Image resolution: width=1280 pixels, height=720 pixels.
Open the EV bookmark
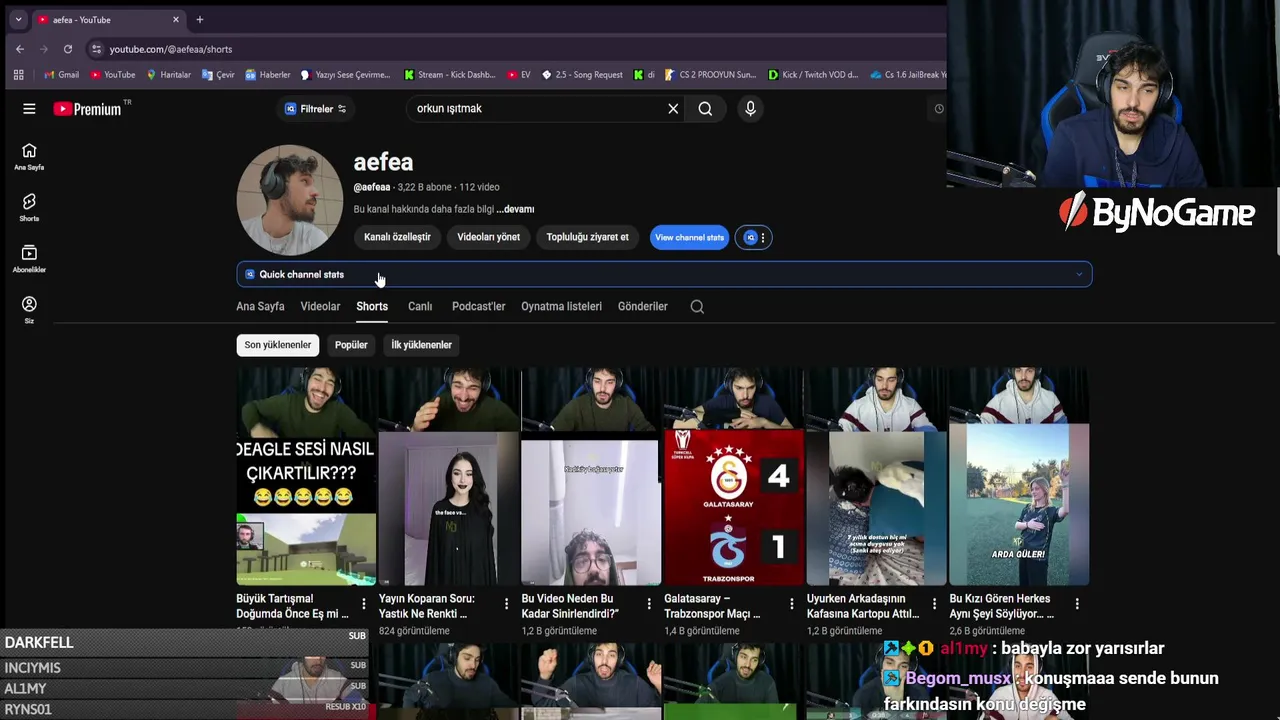518,75
